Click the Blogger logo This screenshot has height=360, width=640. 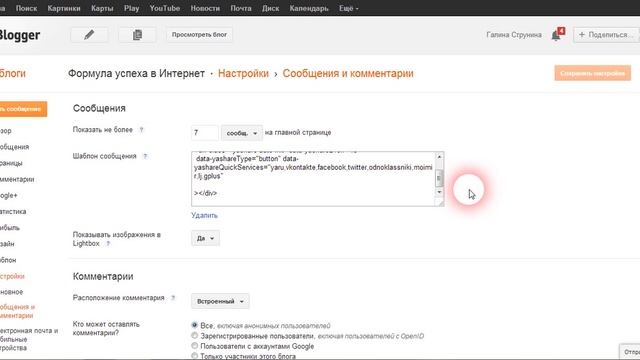click(x=20, y=35)
